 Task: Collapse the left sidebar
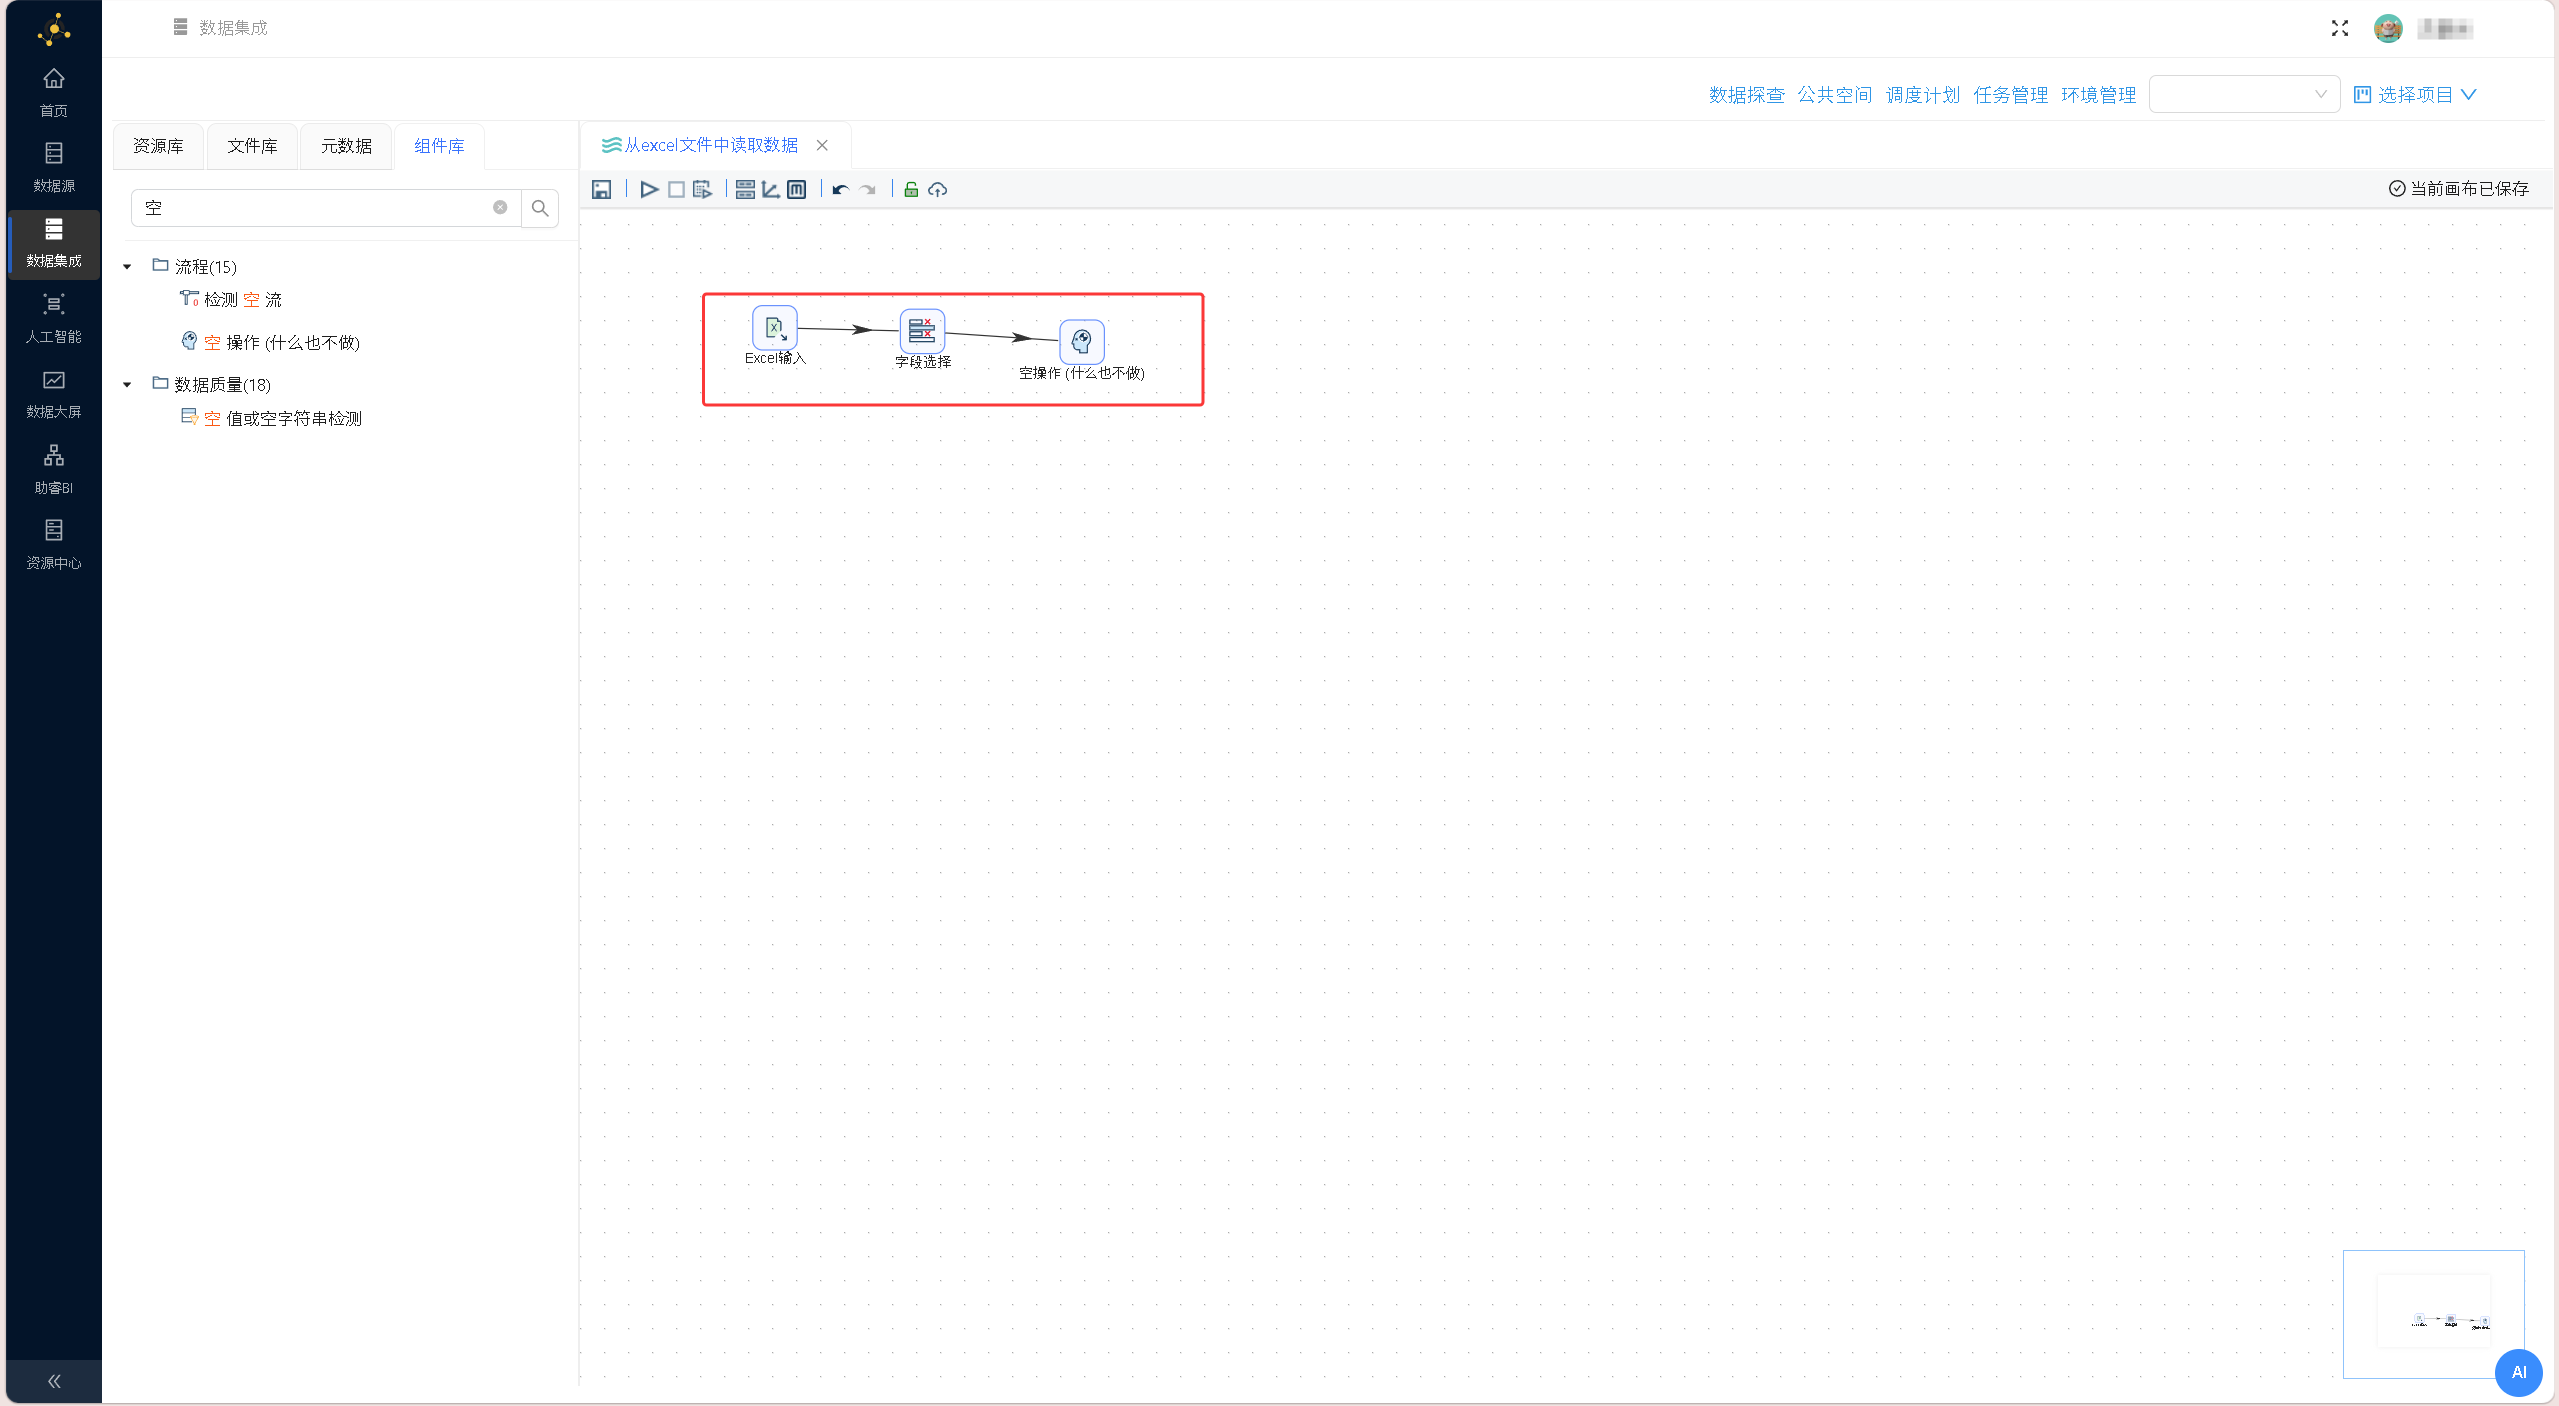54,1381
